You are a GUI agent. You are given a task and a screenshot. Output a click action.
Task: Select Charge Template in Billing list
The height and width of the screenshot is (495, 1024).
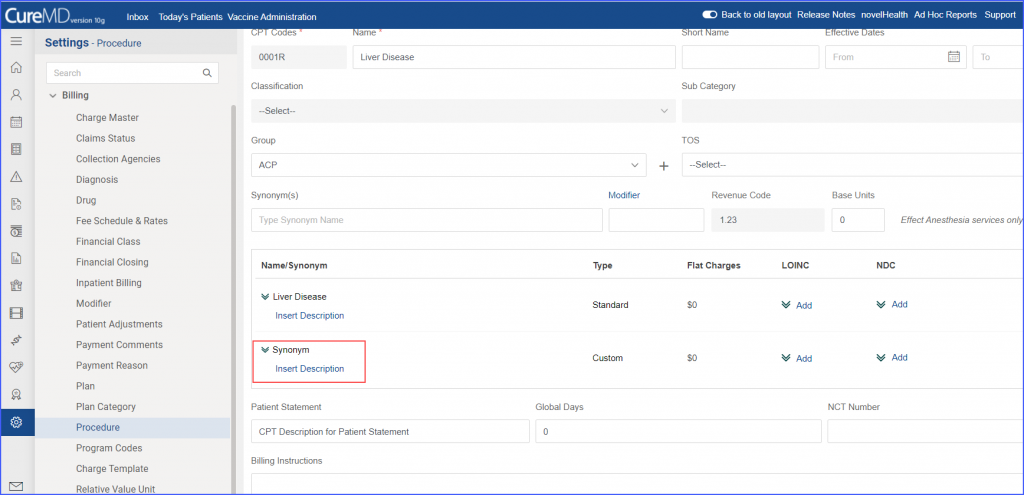pos(112,469)
